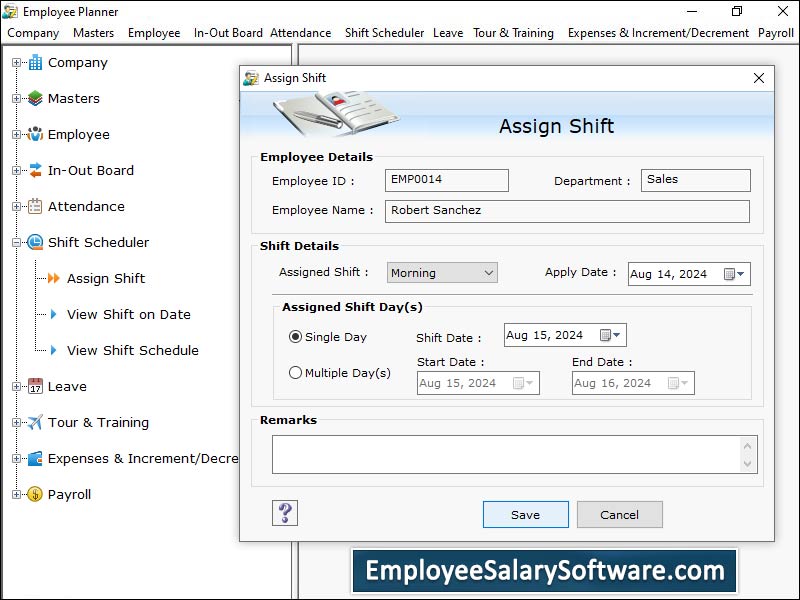Image resolution: width=800 pixels, height=600 pixels.
Task: Click the Employee Name field Robert Sanchez
Action: [567, 211]
